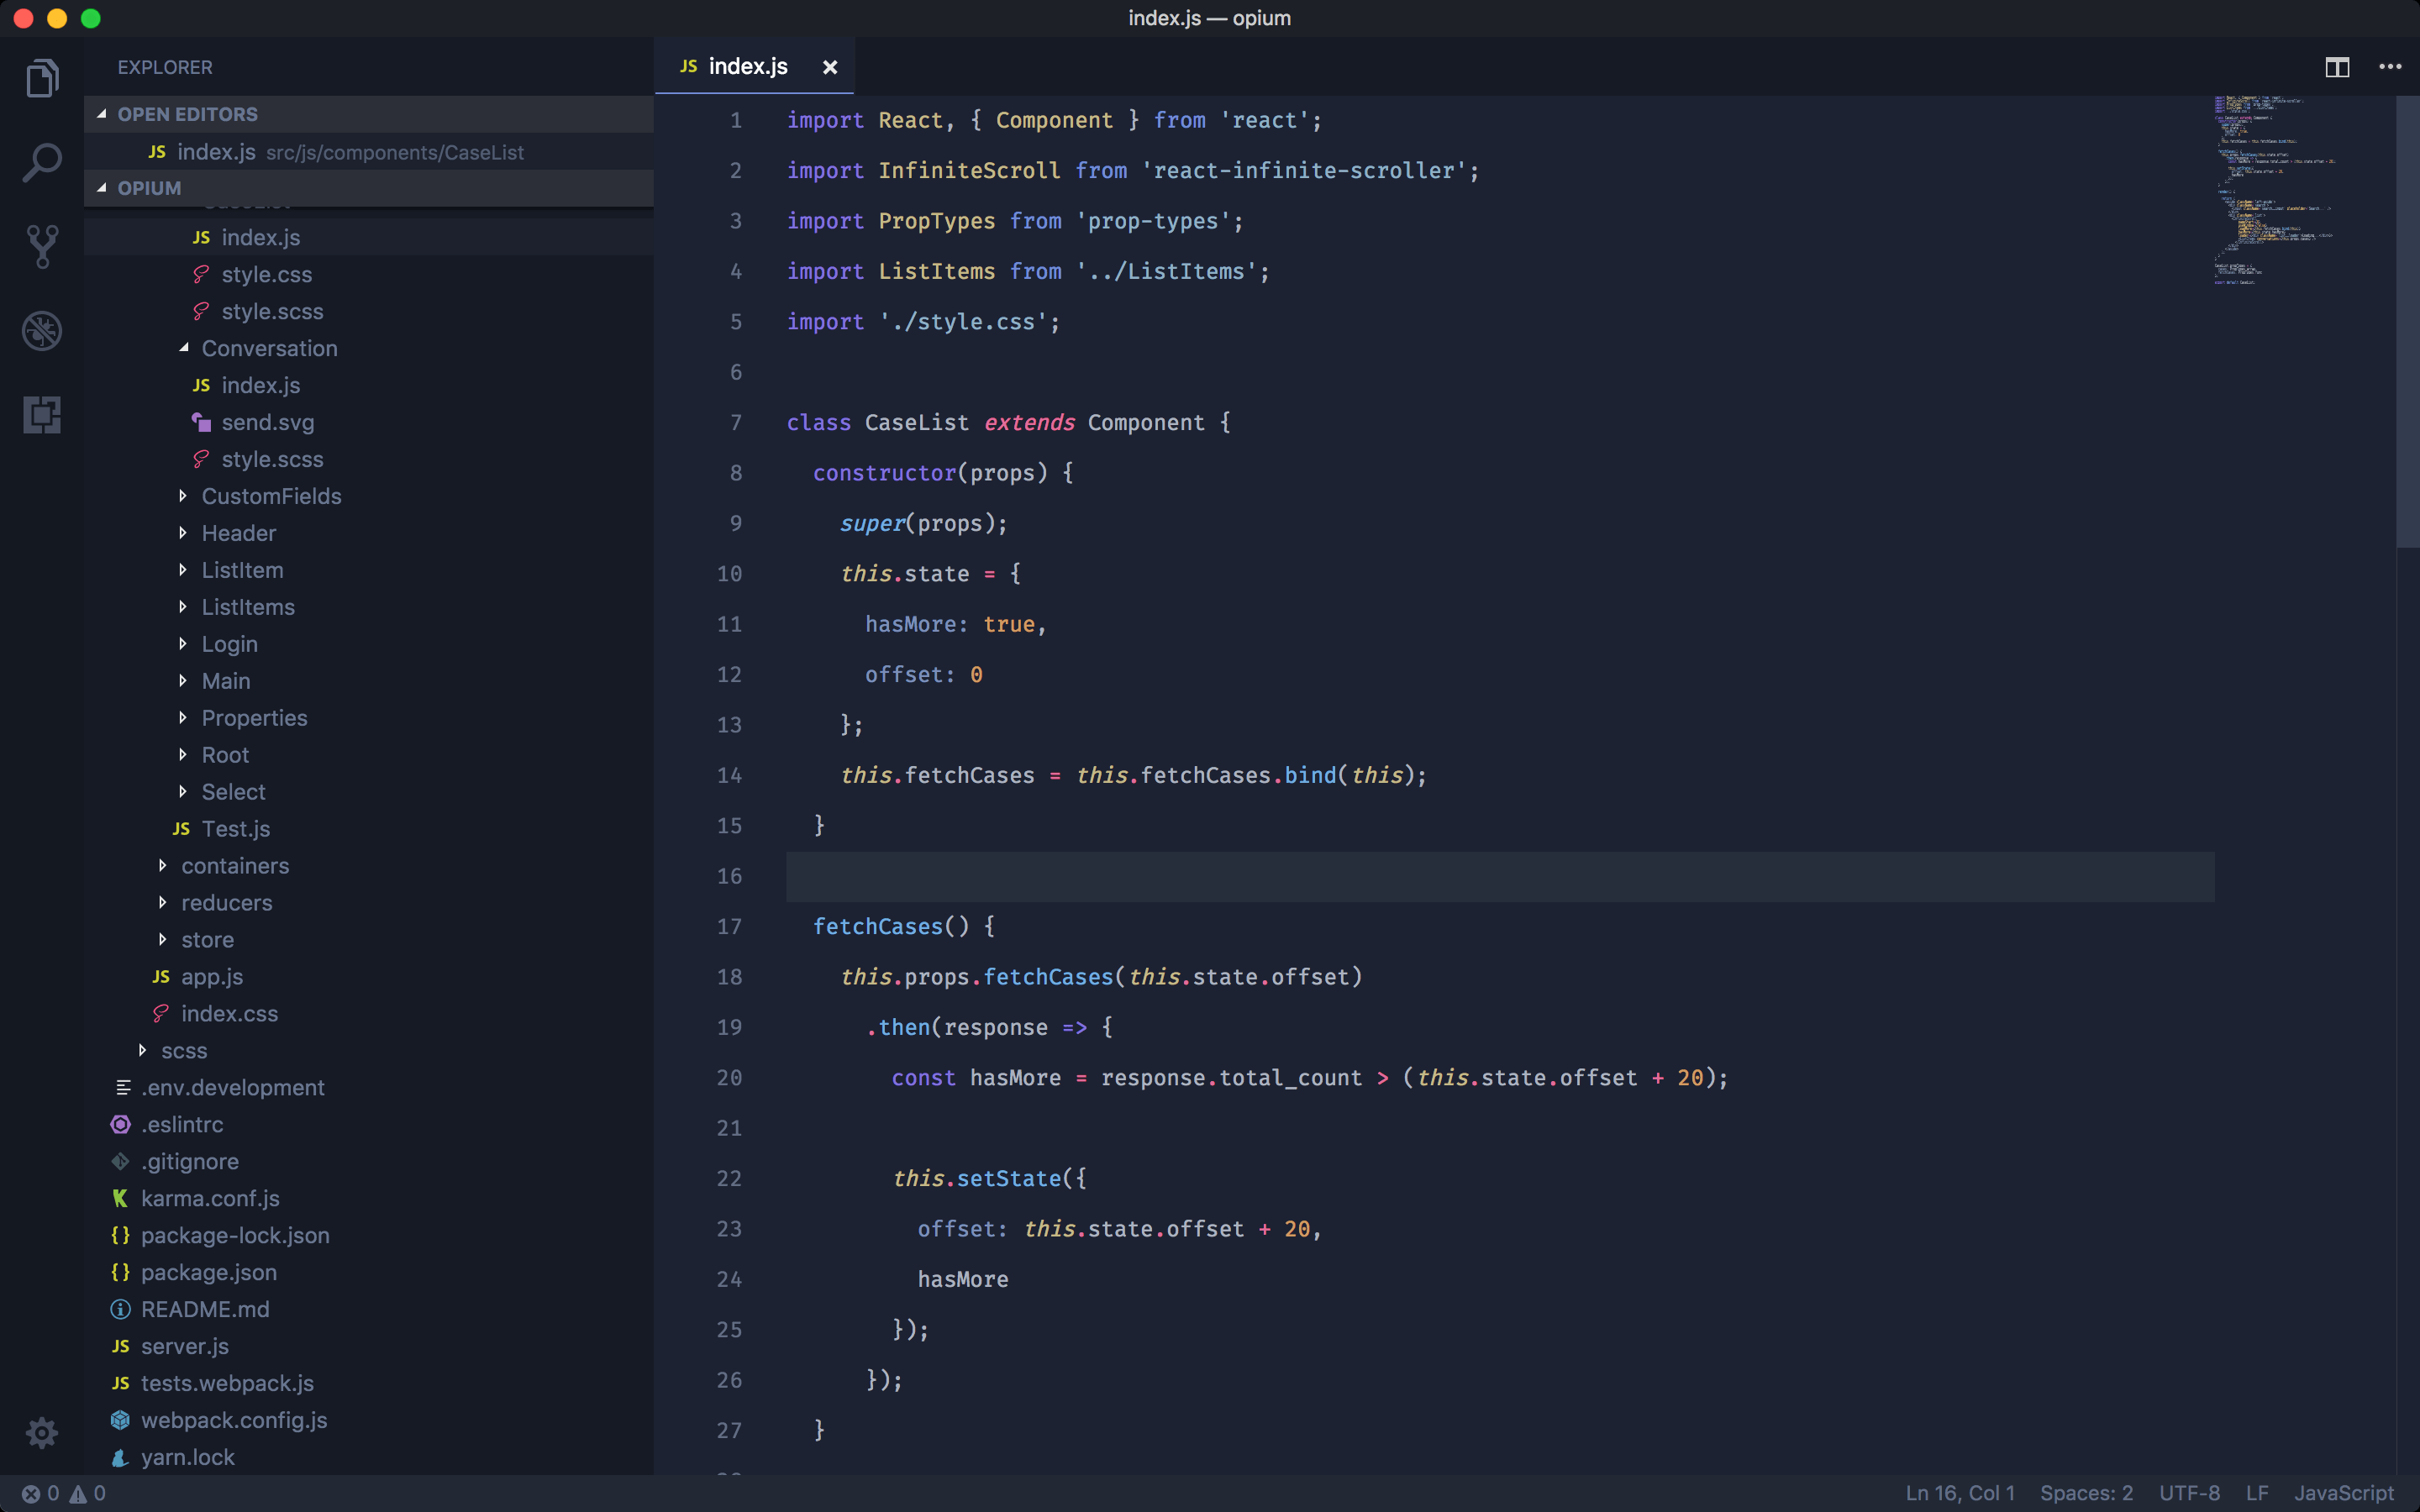Viewport: 2420px width, 1512px height.
Task: Open the Explorer view in activity bar
Action: tap(42, 78)
